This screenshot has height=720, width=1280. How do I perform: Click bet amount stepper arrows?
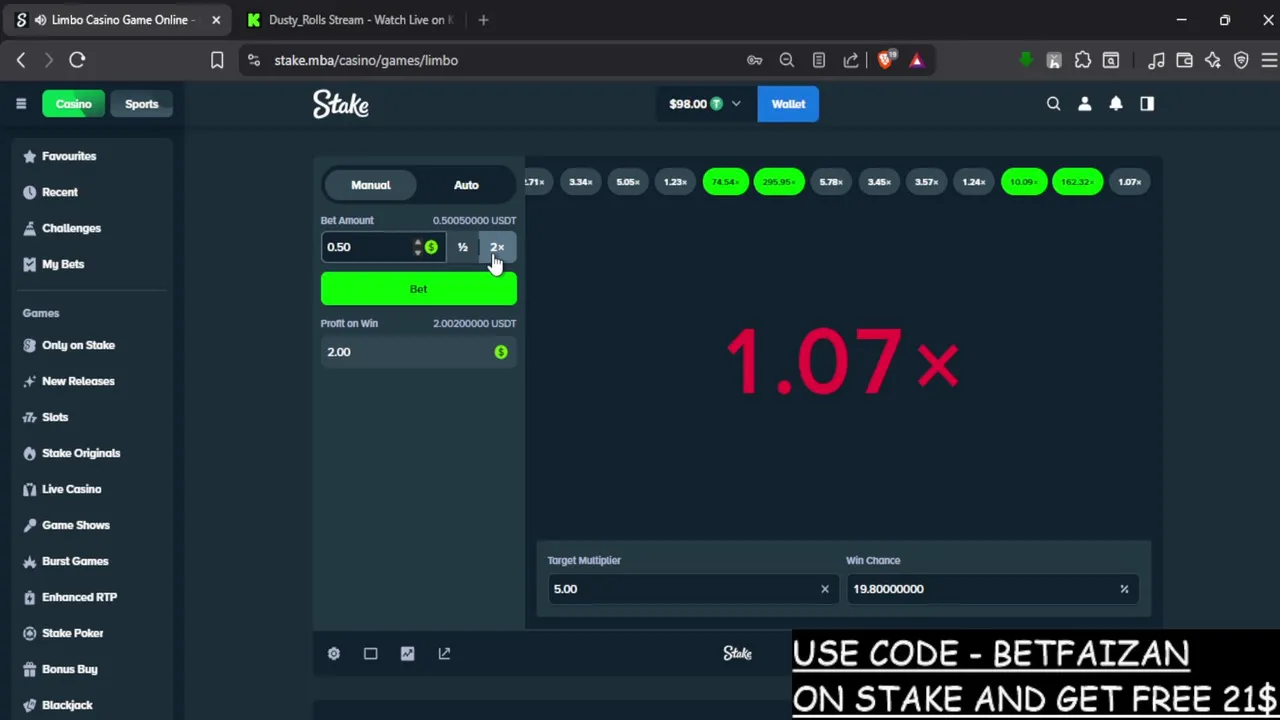click(418, 247)
